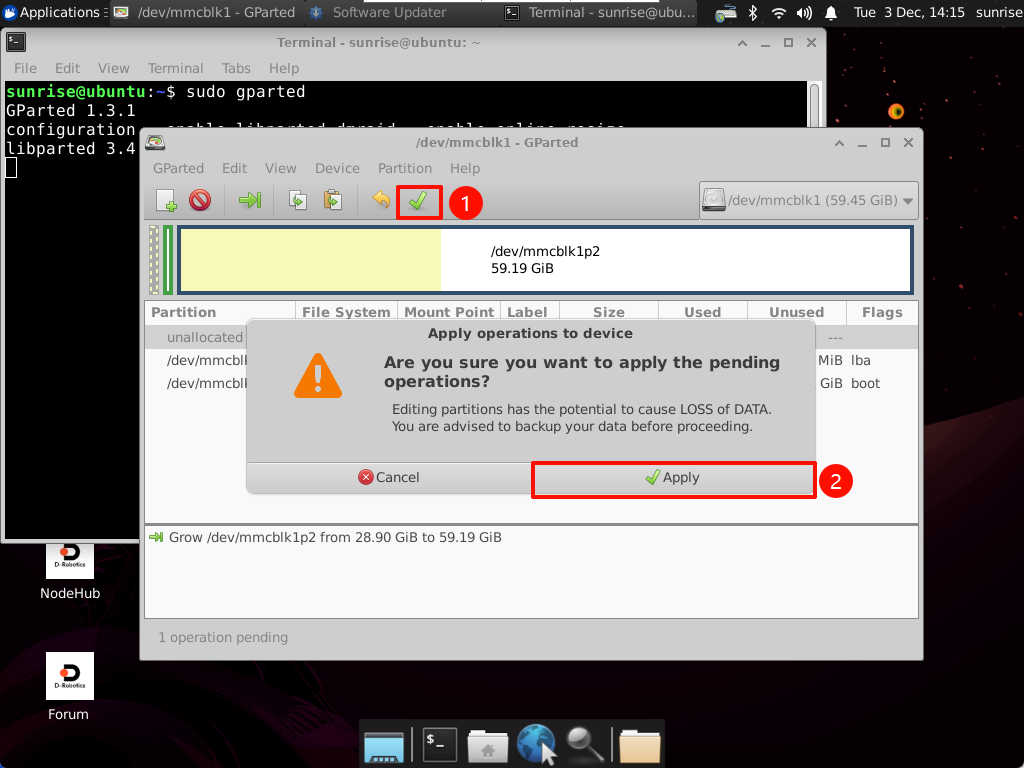
Task: Open the Tabs menu in Terminal window
Action: (236, 68)
